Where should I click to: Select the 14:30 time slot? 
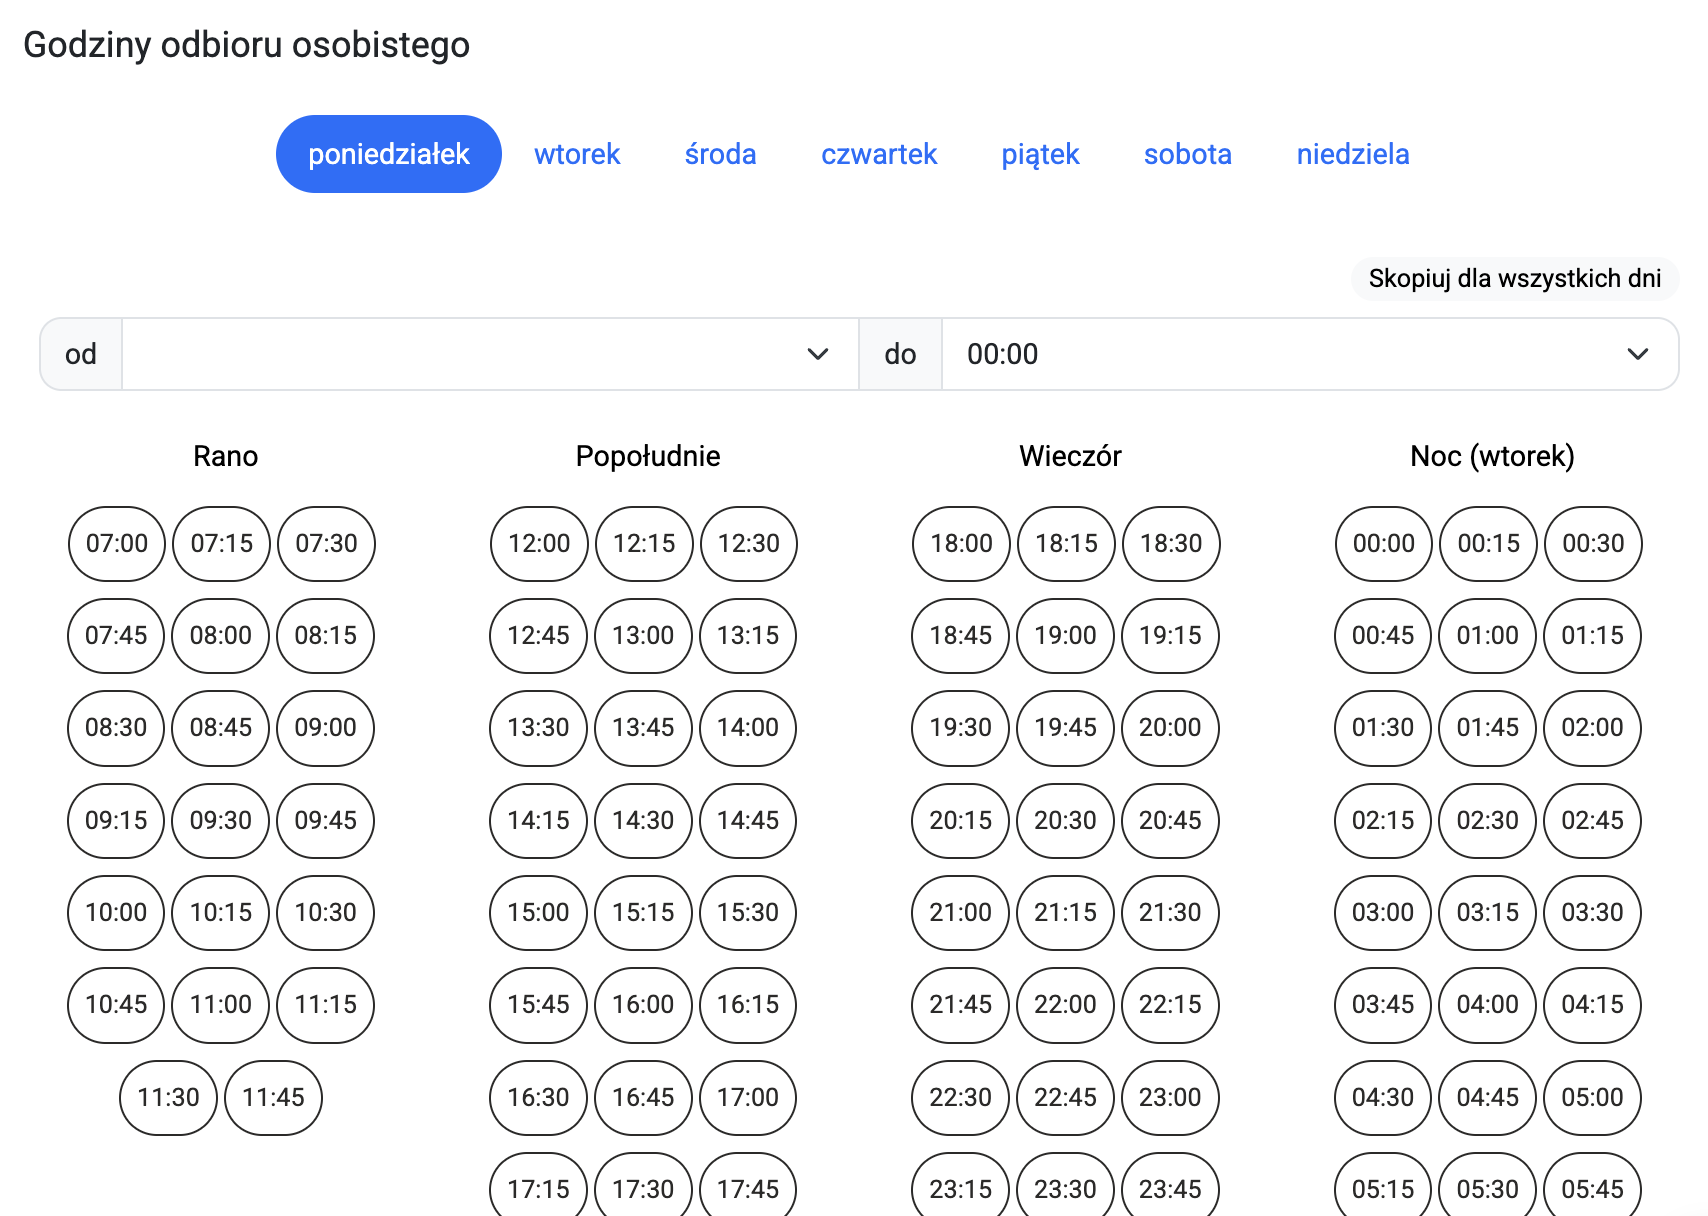(x=643, y=821)
